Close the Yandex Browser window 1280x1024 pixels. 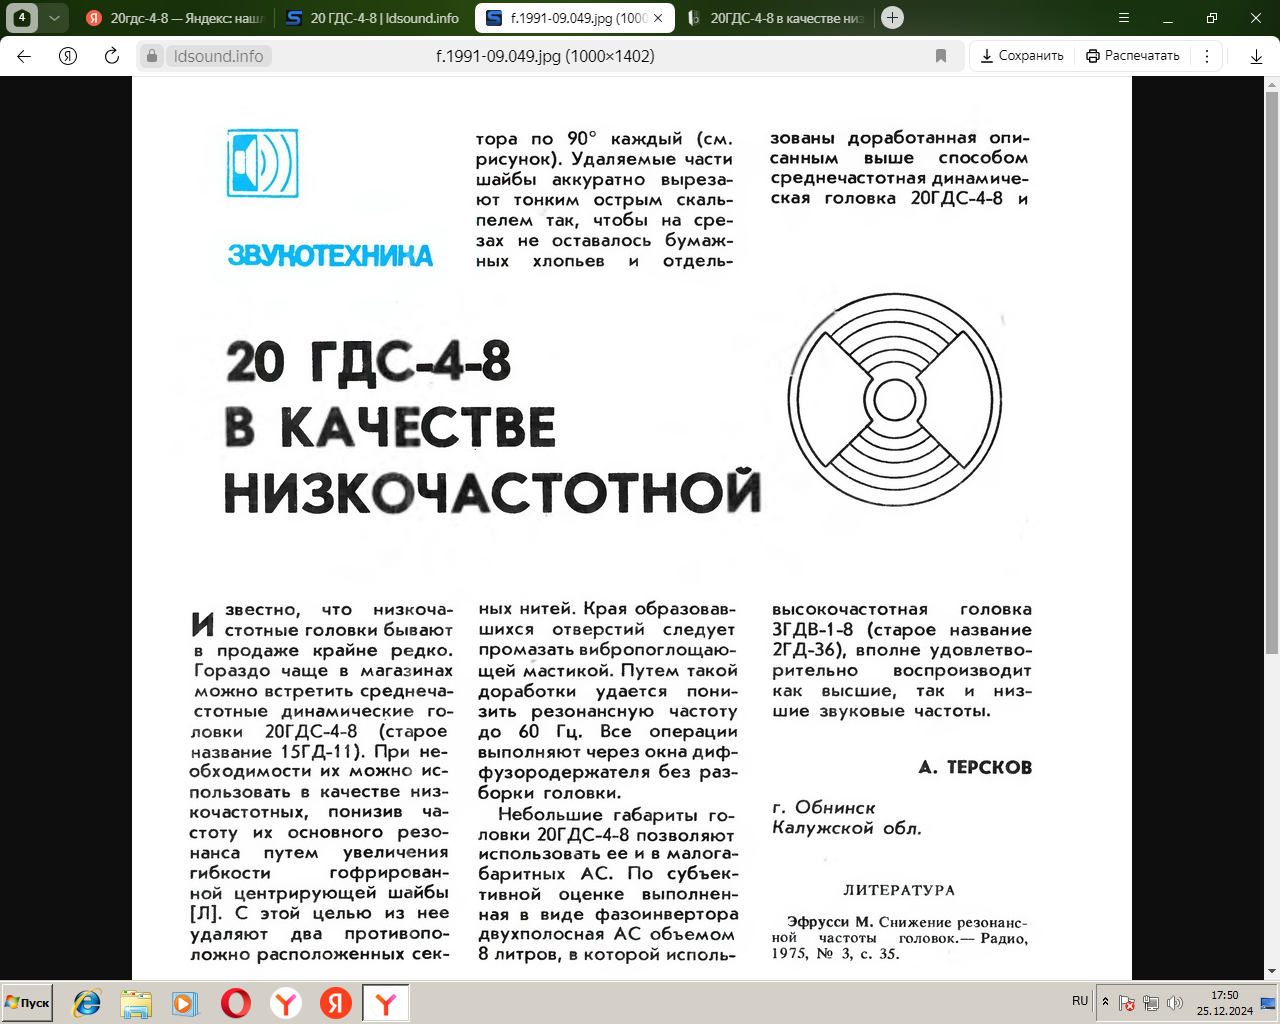[x=1256, y=18]
